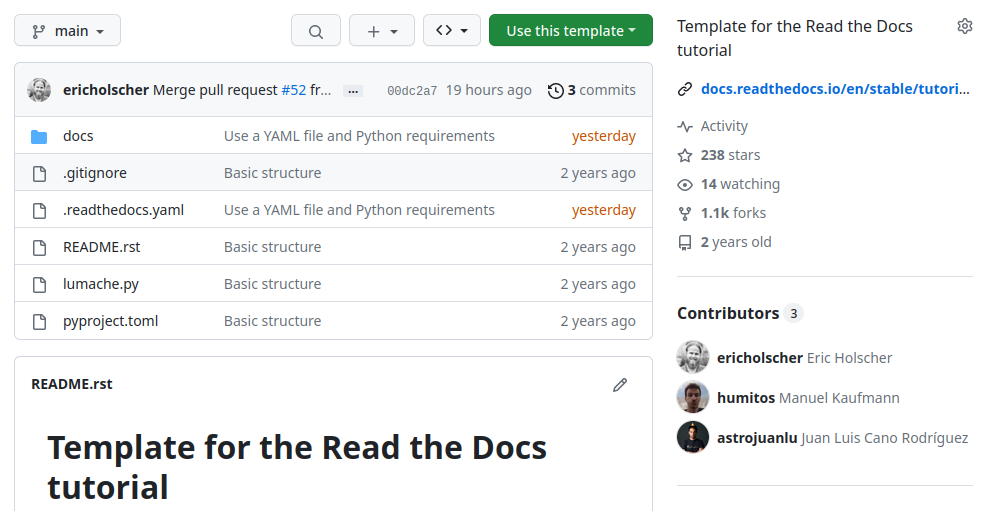View the 1.1k forks list
Image resolution: width=995 pixels, height=511 pixels.
733,213
